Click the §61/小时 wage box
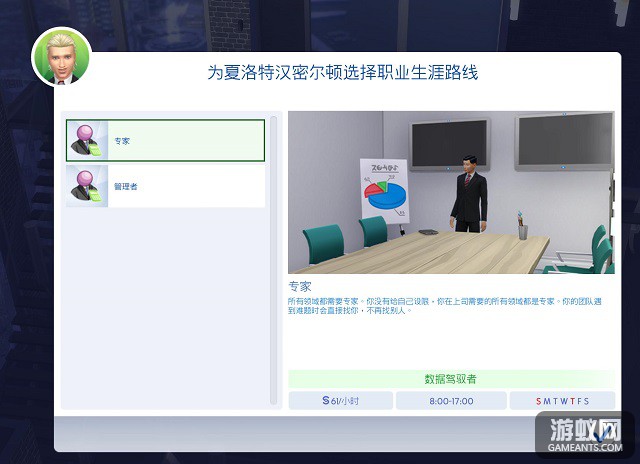640x464 pixels. (x=340, y=401)
